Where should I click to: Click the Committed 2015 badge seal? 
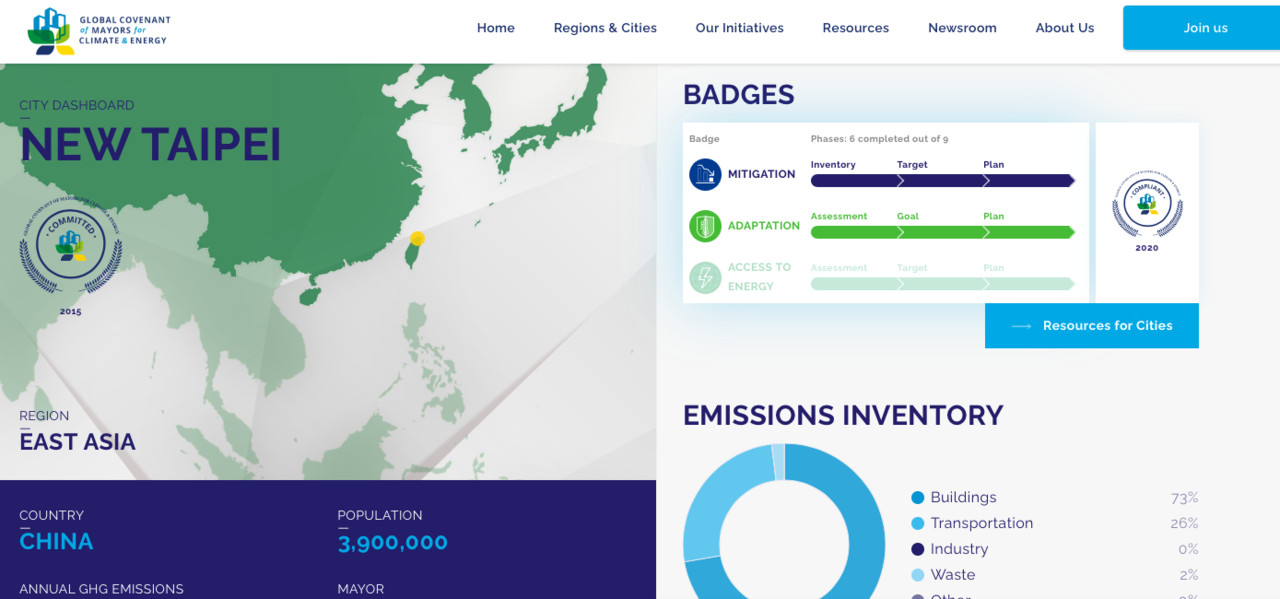(x=70, y=249)
